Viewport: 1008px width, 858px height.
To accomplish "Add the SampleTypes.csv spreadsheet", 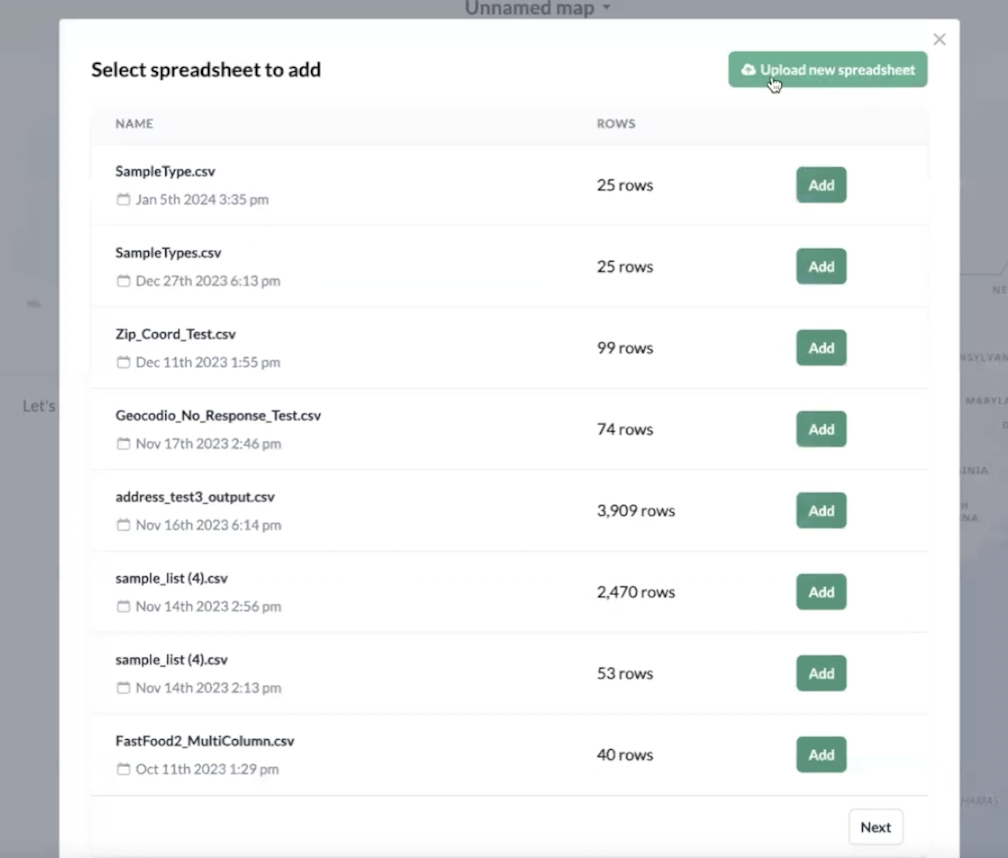I will point(821,267).
